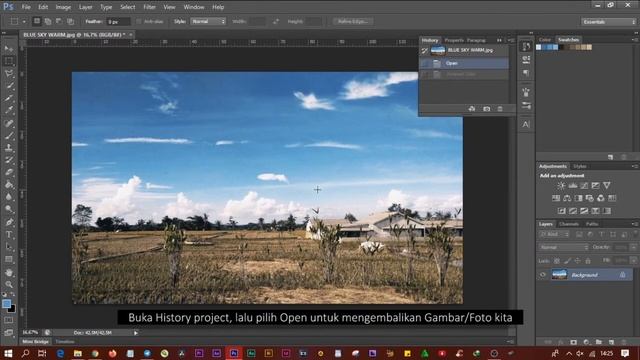Open the Swatches panel options menu

pos(634,40)
